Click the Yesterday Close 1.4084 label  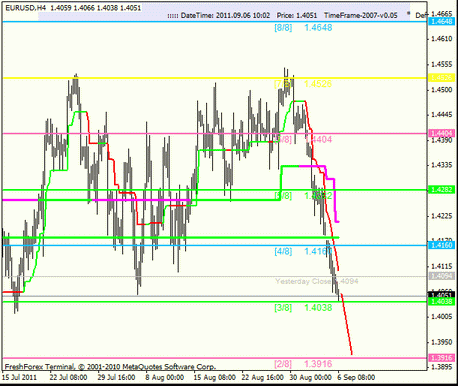click(x=317, y=281)
